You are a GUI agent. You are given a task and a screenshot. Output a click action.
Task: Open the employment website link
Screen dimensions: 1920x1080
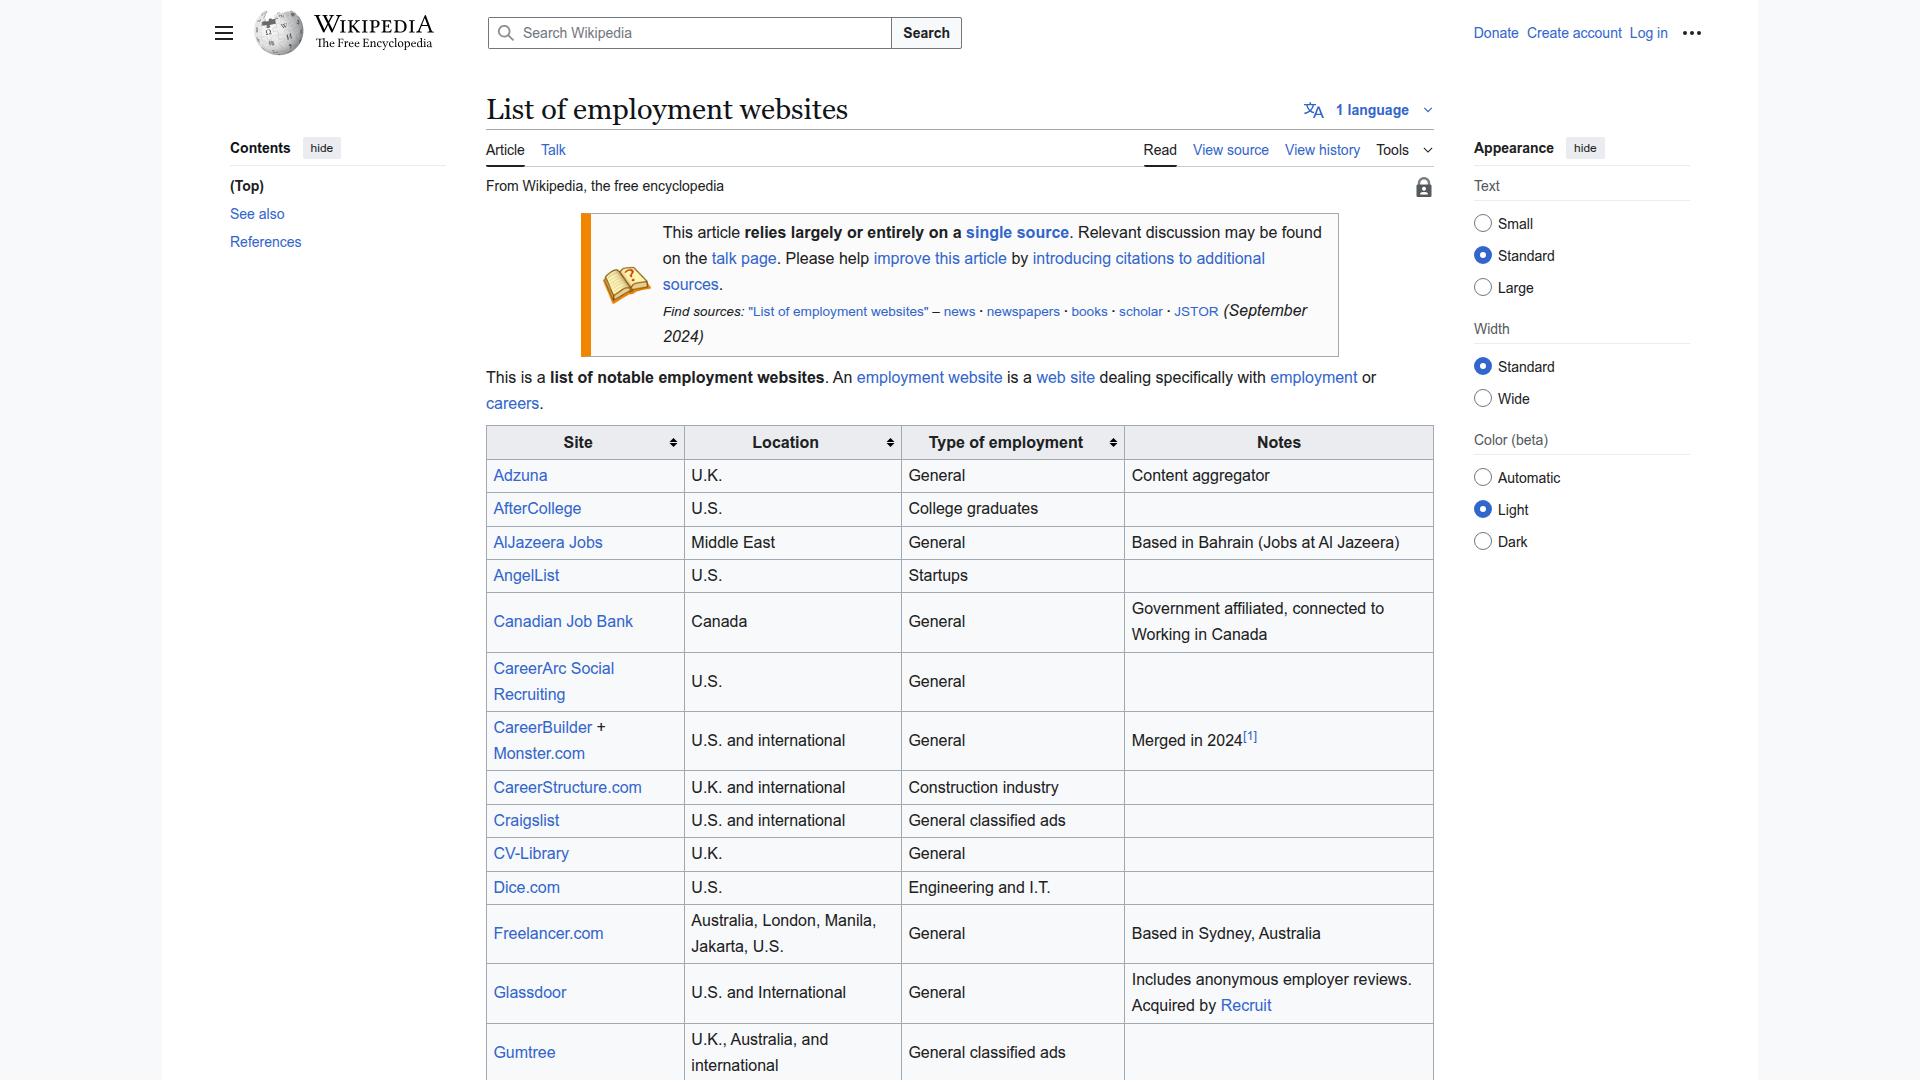pos(929,377)
